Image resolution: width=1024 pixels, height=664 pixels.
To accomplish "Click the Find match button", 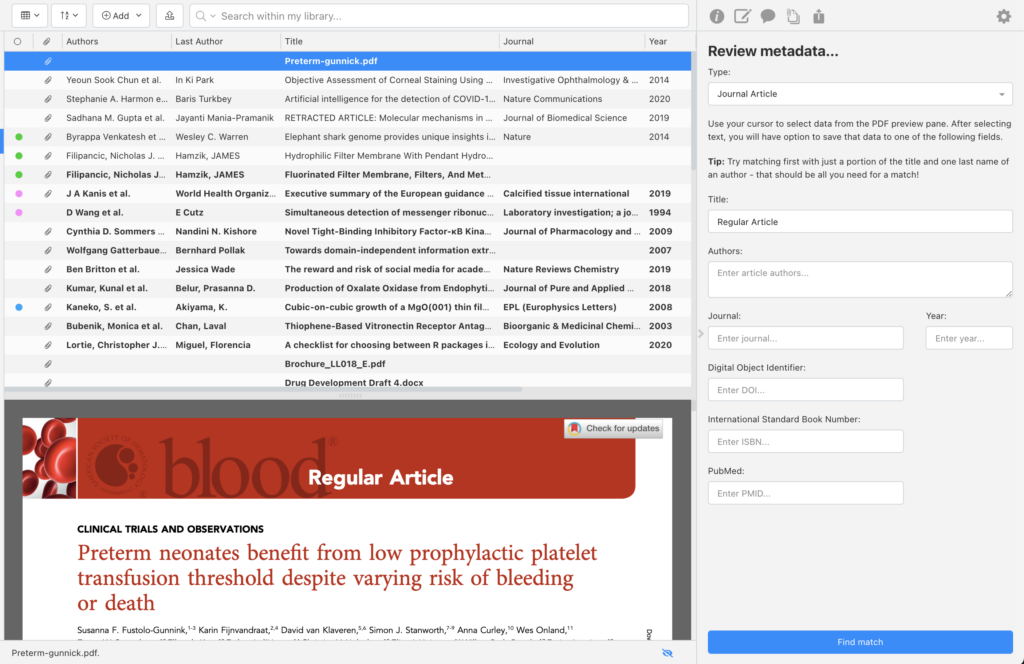I will [859, 641].
